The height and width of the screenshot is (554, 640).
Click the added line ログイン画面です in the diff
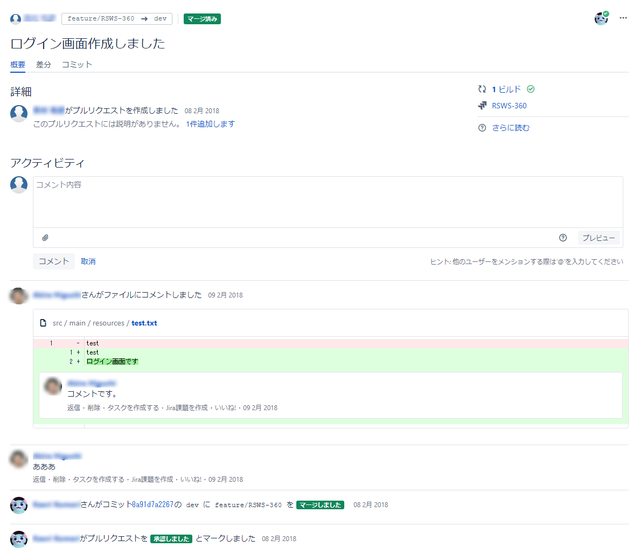point(112,361)
